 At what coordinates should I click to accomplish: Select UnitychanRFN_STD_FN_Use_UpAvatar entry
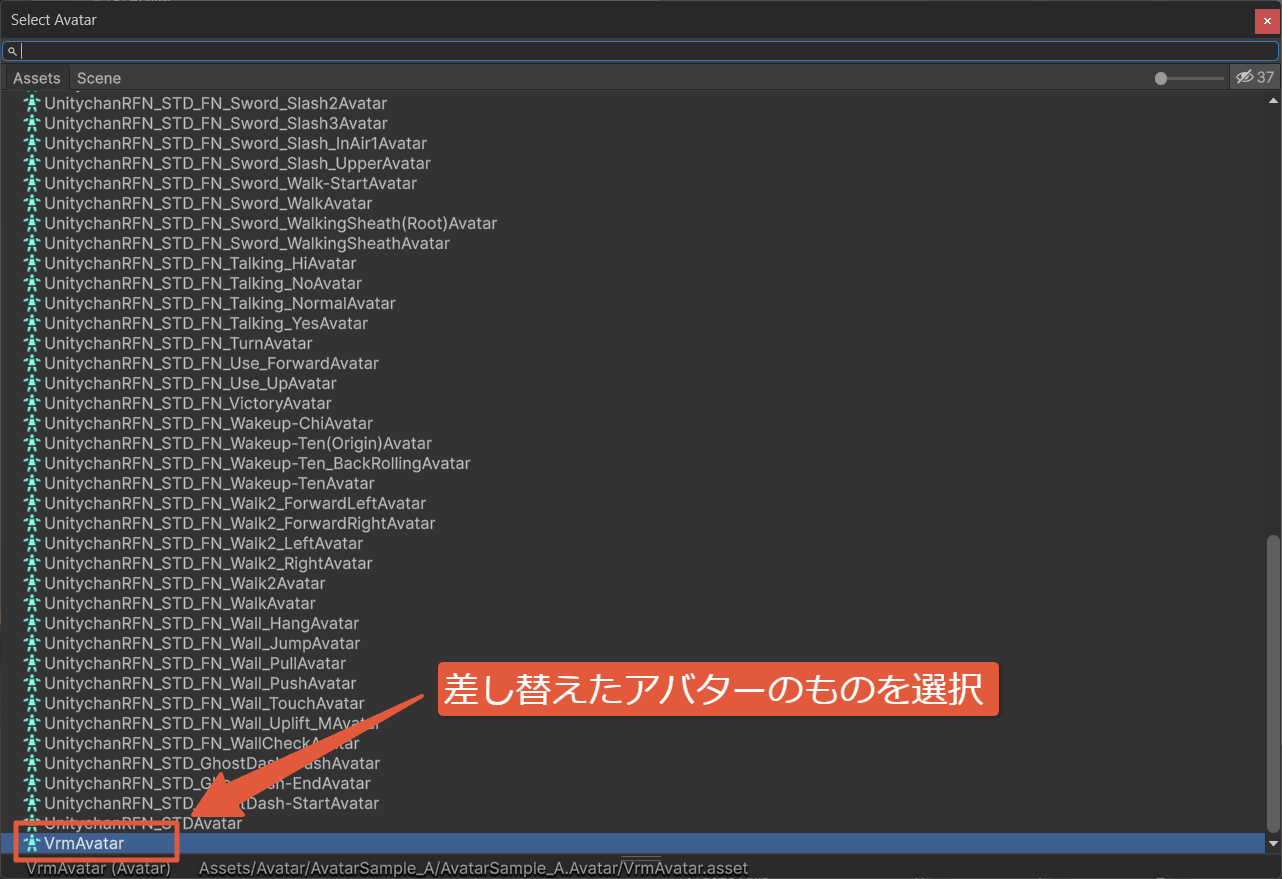pyautogui.click(x=190, y=383)
